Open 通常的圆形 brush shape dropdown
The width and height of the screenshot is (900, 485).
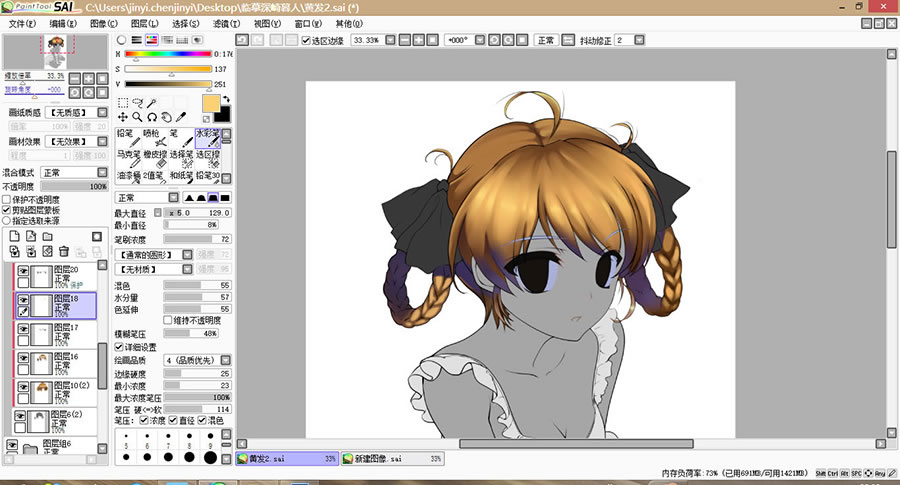click(x=187, y=254)
